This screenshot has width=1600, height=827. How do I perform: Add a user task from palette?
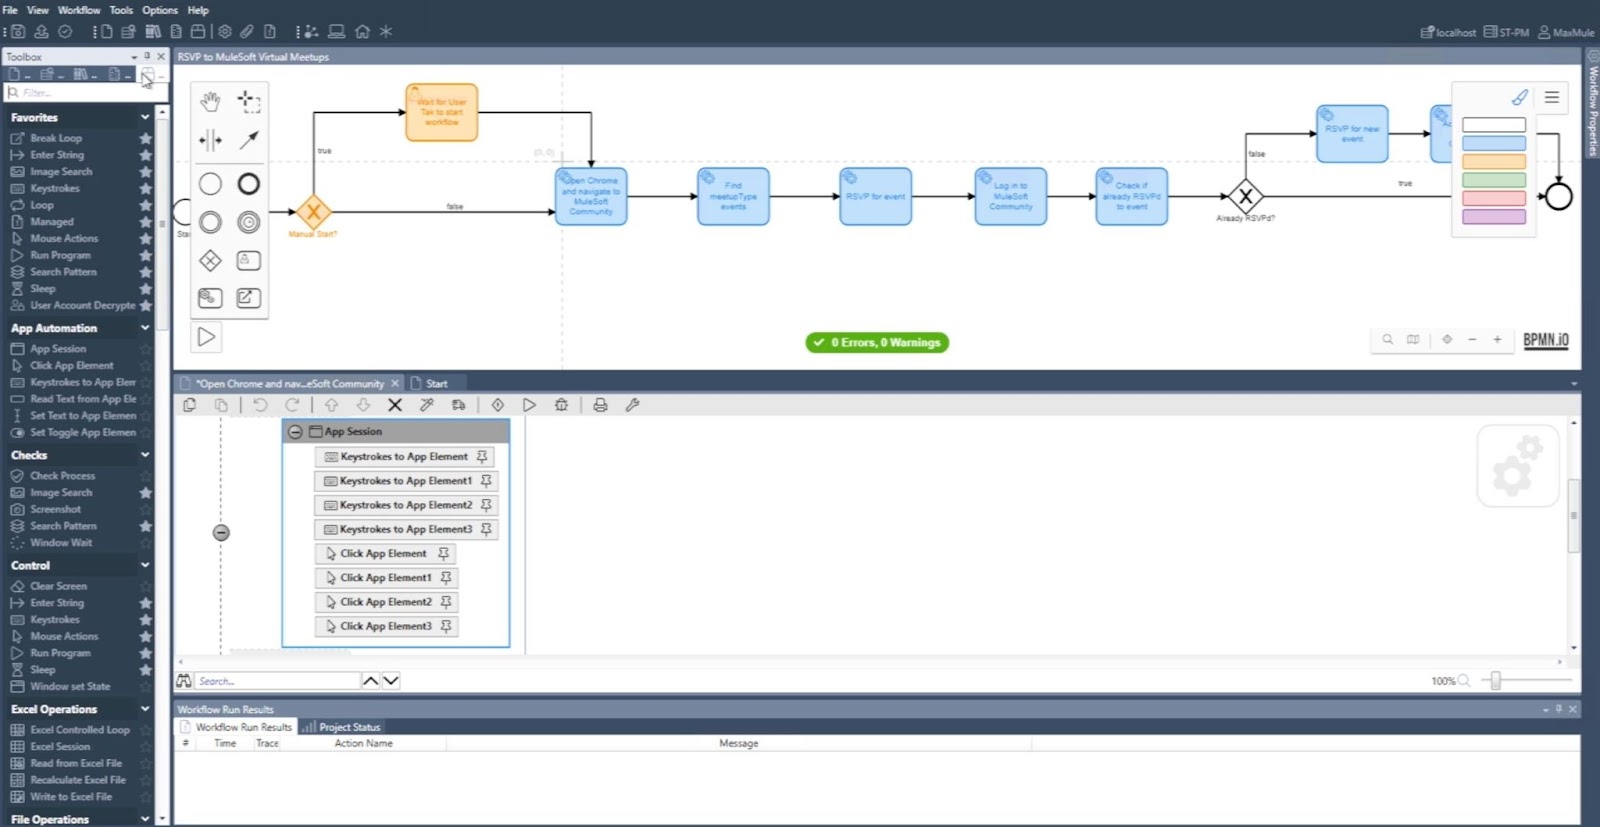(248, 261)
